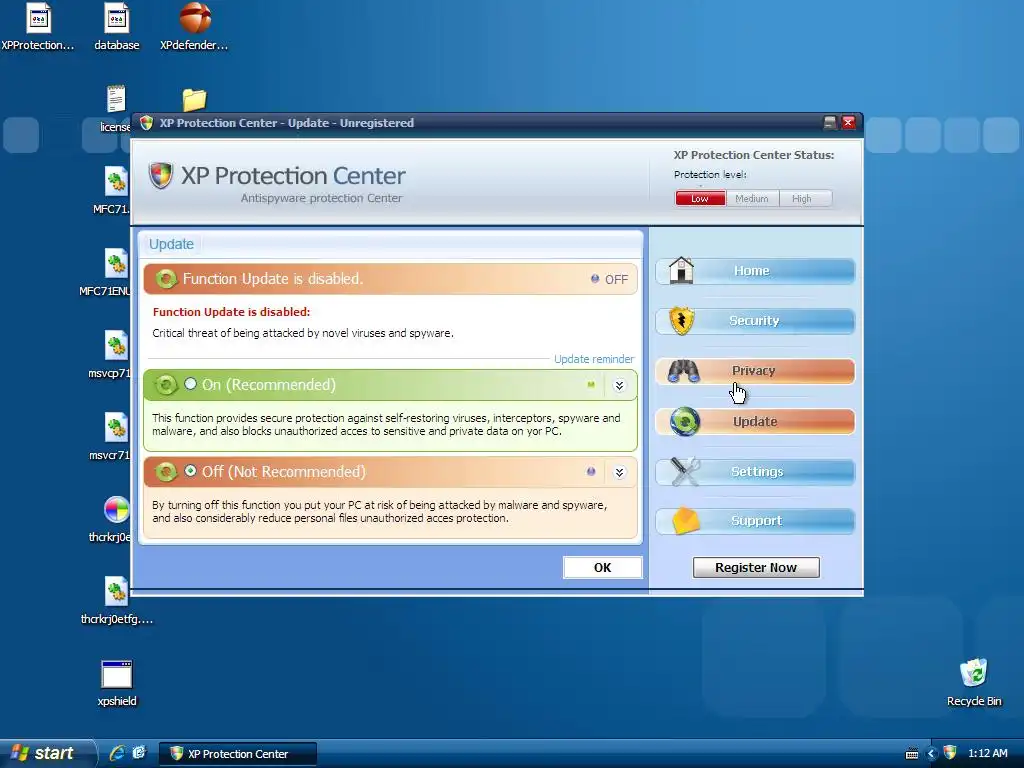Viewport: 1024px width, 768px height.
Task: Close the XP Protection Center window
Action: pos(848,123)
